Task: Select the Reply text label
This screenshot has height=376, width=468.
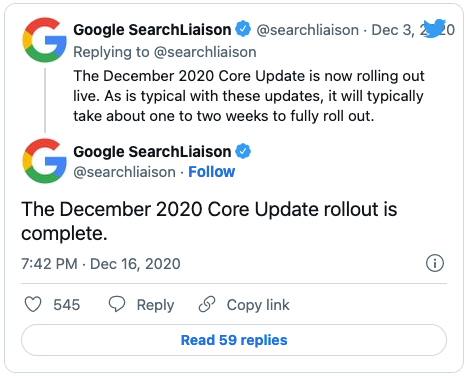Action: click(x=156, y=305)
